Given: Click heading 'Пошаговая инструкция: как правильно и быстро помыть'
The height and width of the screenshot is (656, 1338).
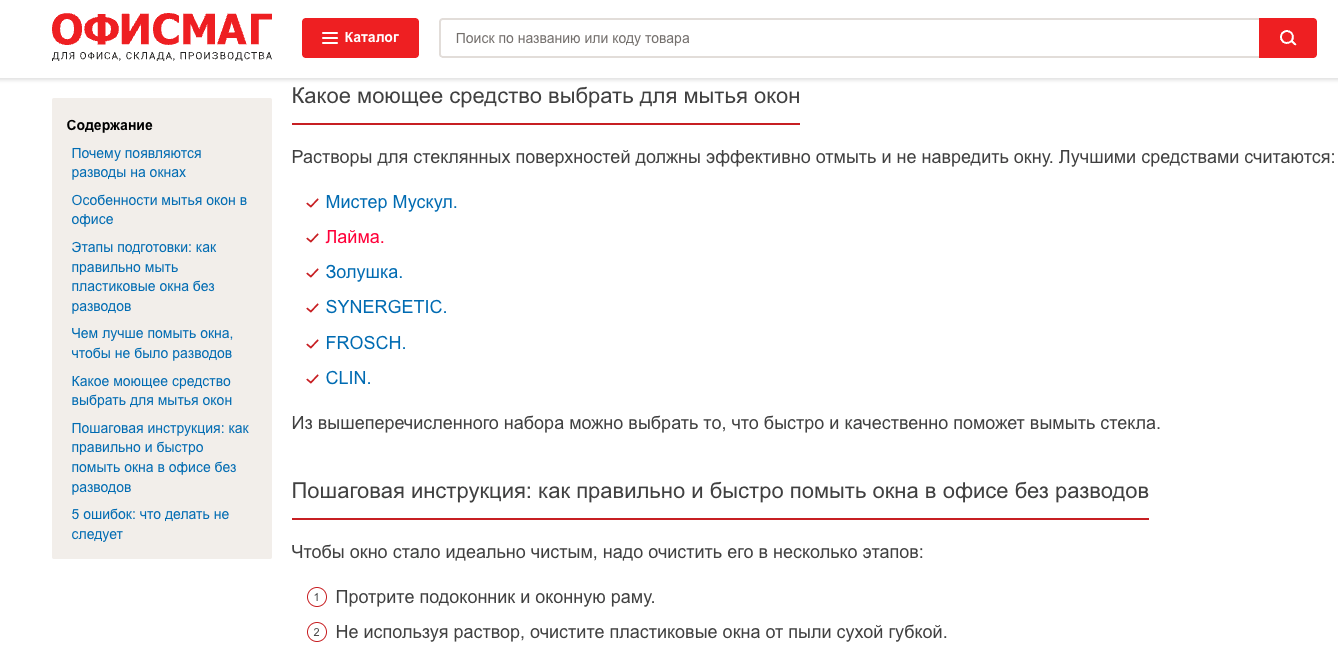Looking at the screenshot, I should click(x=720, y=491).
